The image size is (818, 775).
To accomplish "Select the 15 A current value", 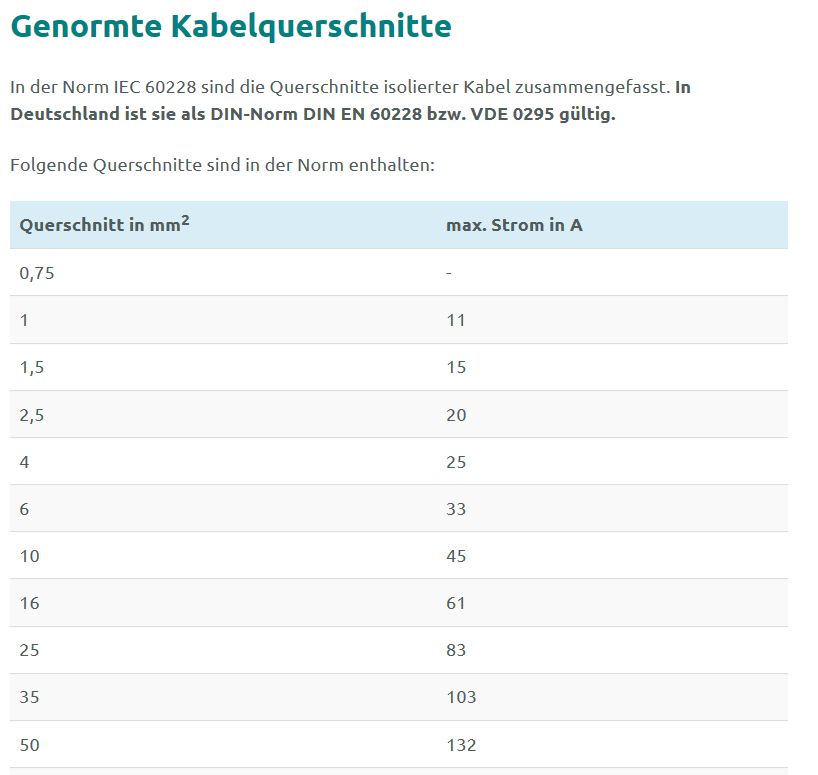I will click(456, 367).
